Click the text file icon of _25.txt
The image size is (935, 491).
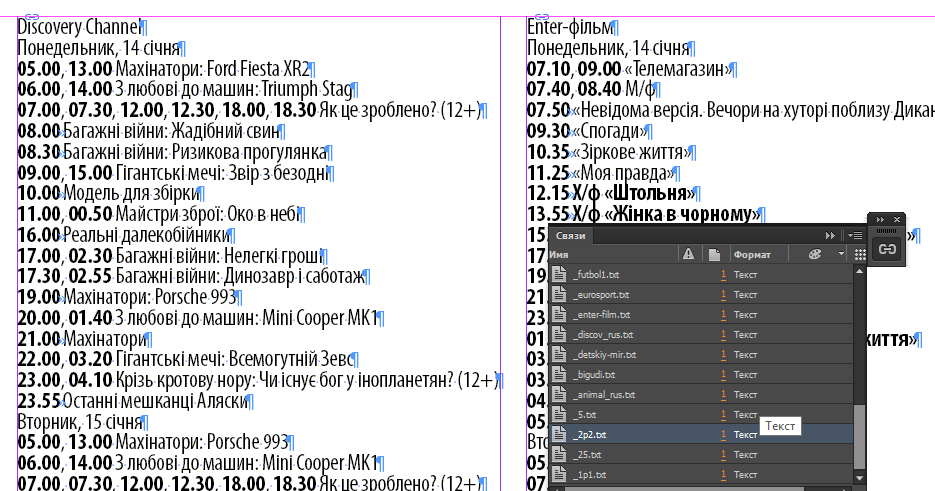point(559,455)
